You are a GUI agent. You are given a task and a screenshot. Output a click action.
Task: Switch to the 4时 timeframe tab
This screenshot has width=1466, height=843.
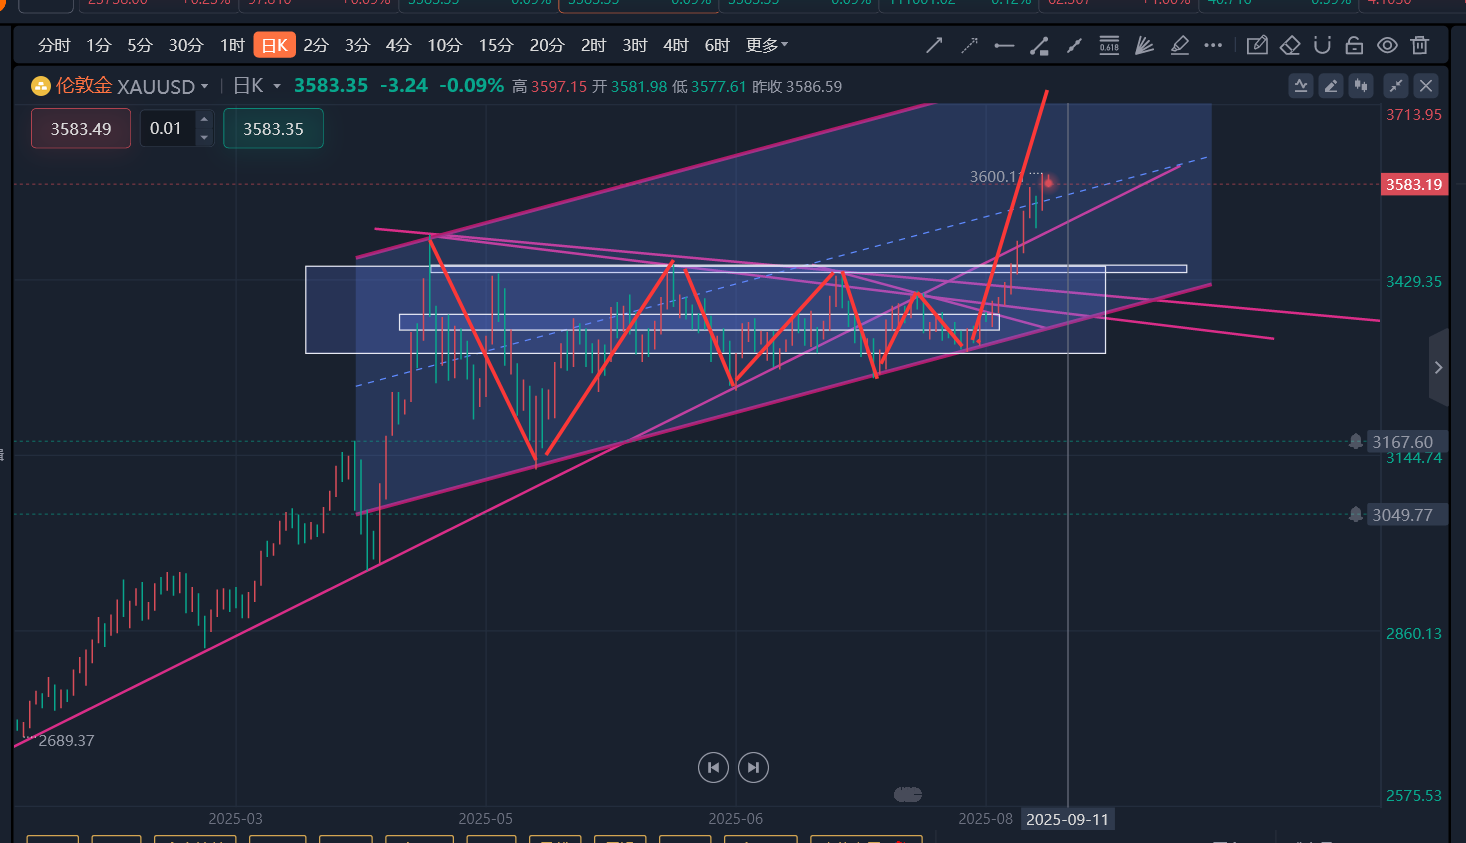pos(676,45)
